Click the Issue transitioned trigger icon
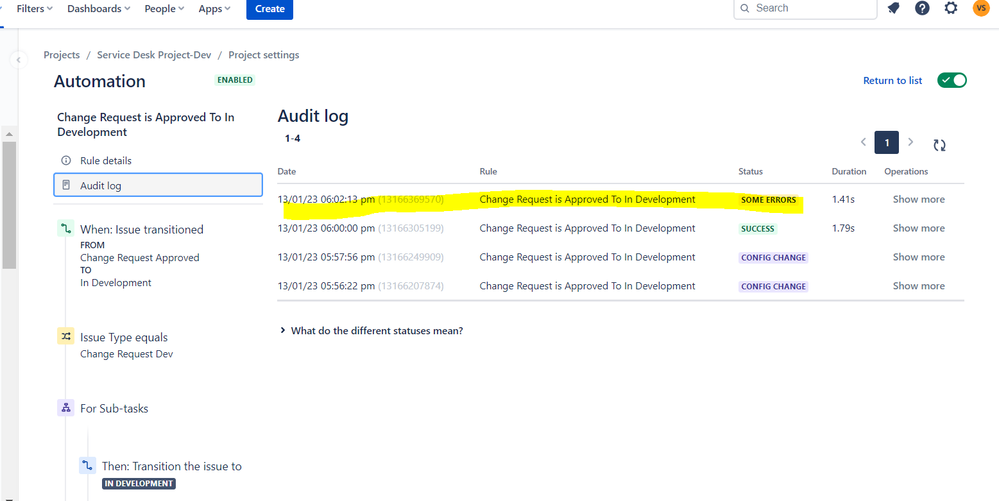The height and width of the screenshot is (501, 999). coord(66,228)
